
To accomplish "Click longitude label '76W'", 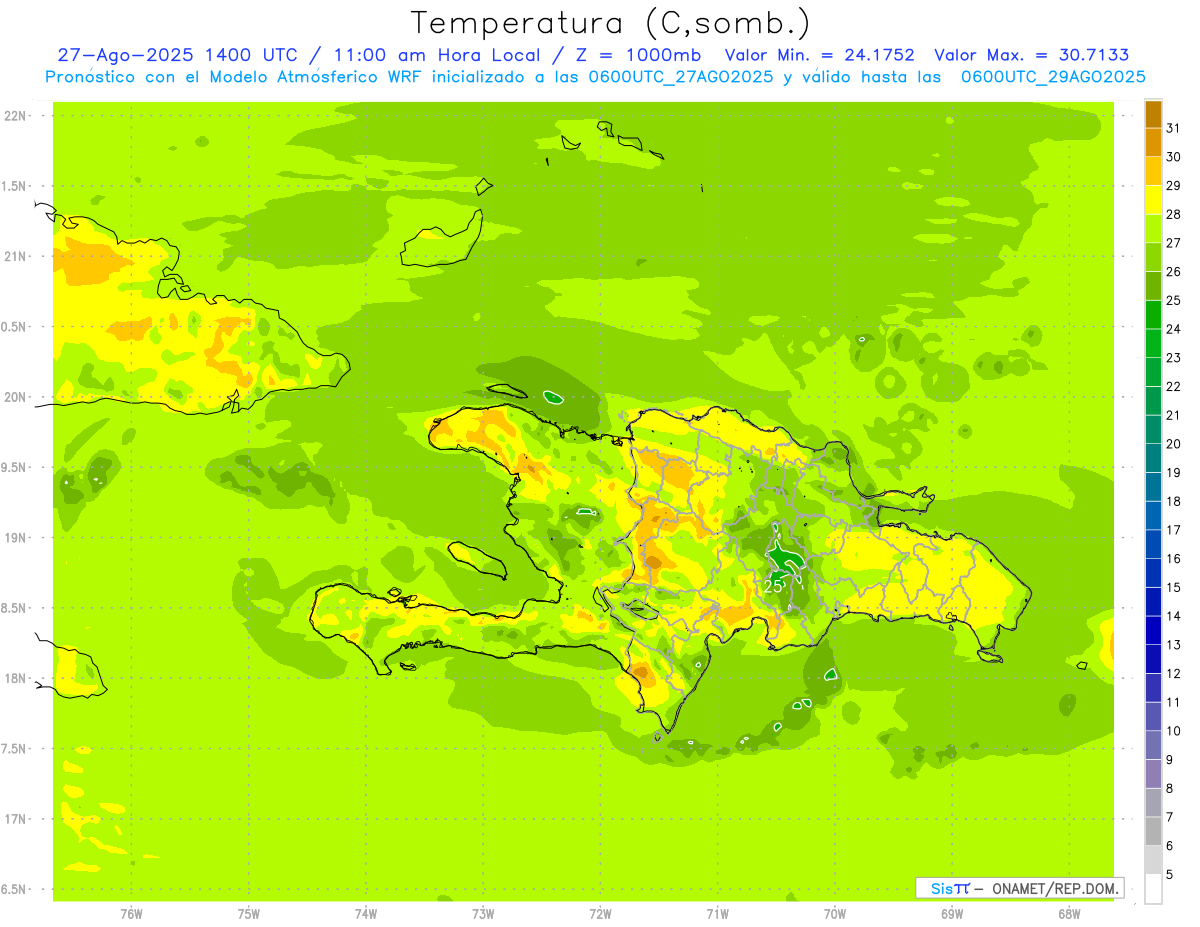I will pyautogui.click(x=131, y=914).
